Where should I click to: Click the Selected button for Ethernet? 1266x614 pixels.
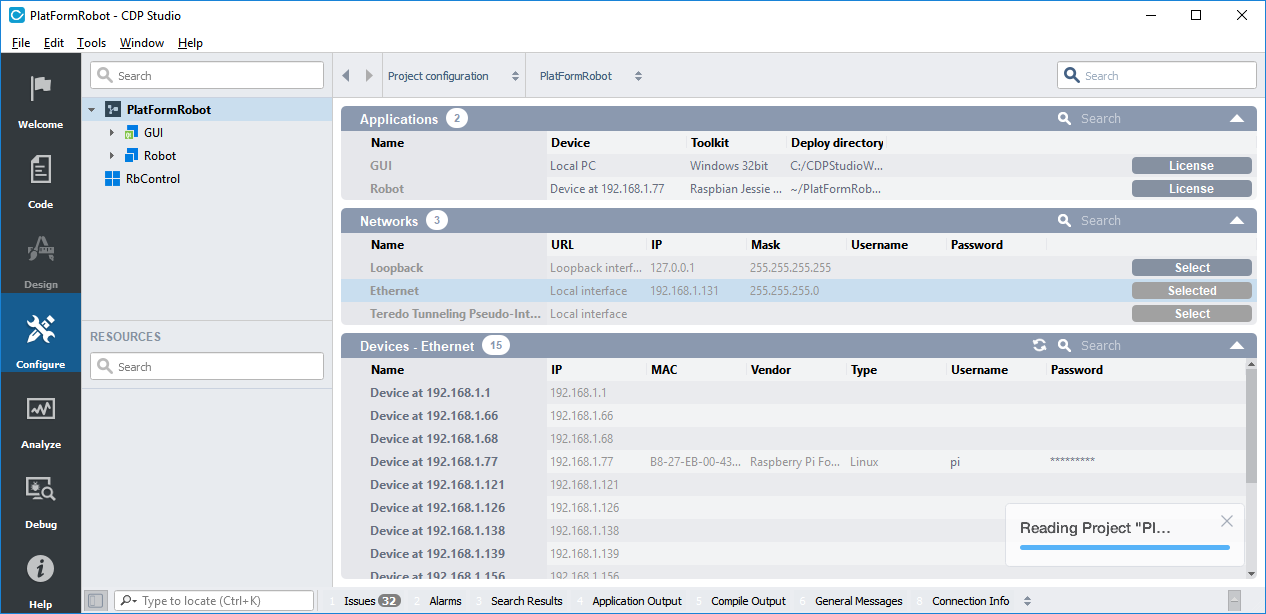point(1191,291)
